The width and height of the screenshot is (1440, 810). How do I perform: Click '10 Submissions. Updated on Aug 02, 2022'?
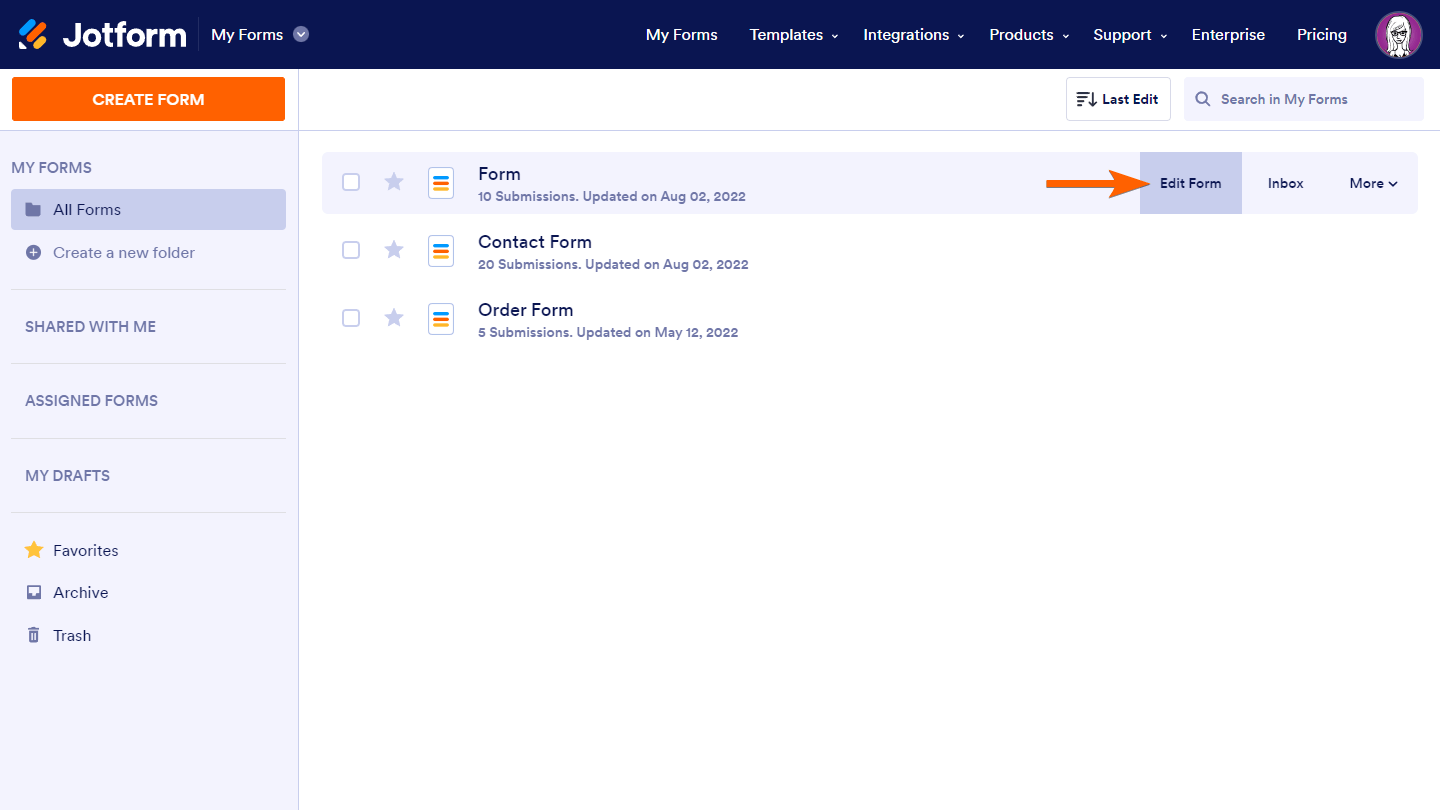click(x=612, y=197)
